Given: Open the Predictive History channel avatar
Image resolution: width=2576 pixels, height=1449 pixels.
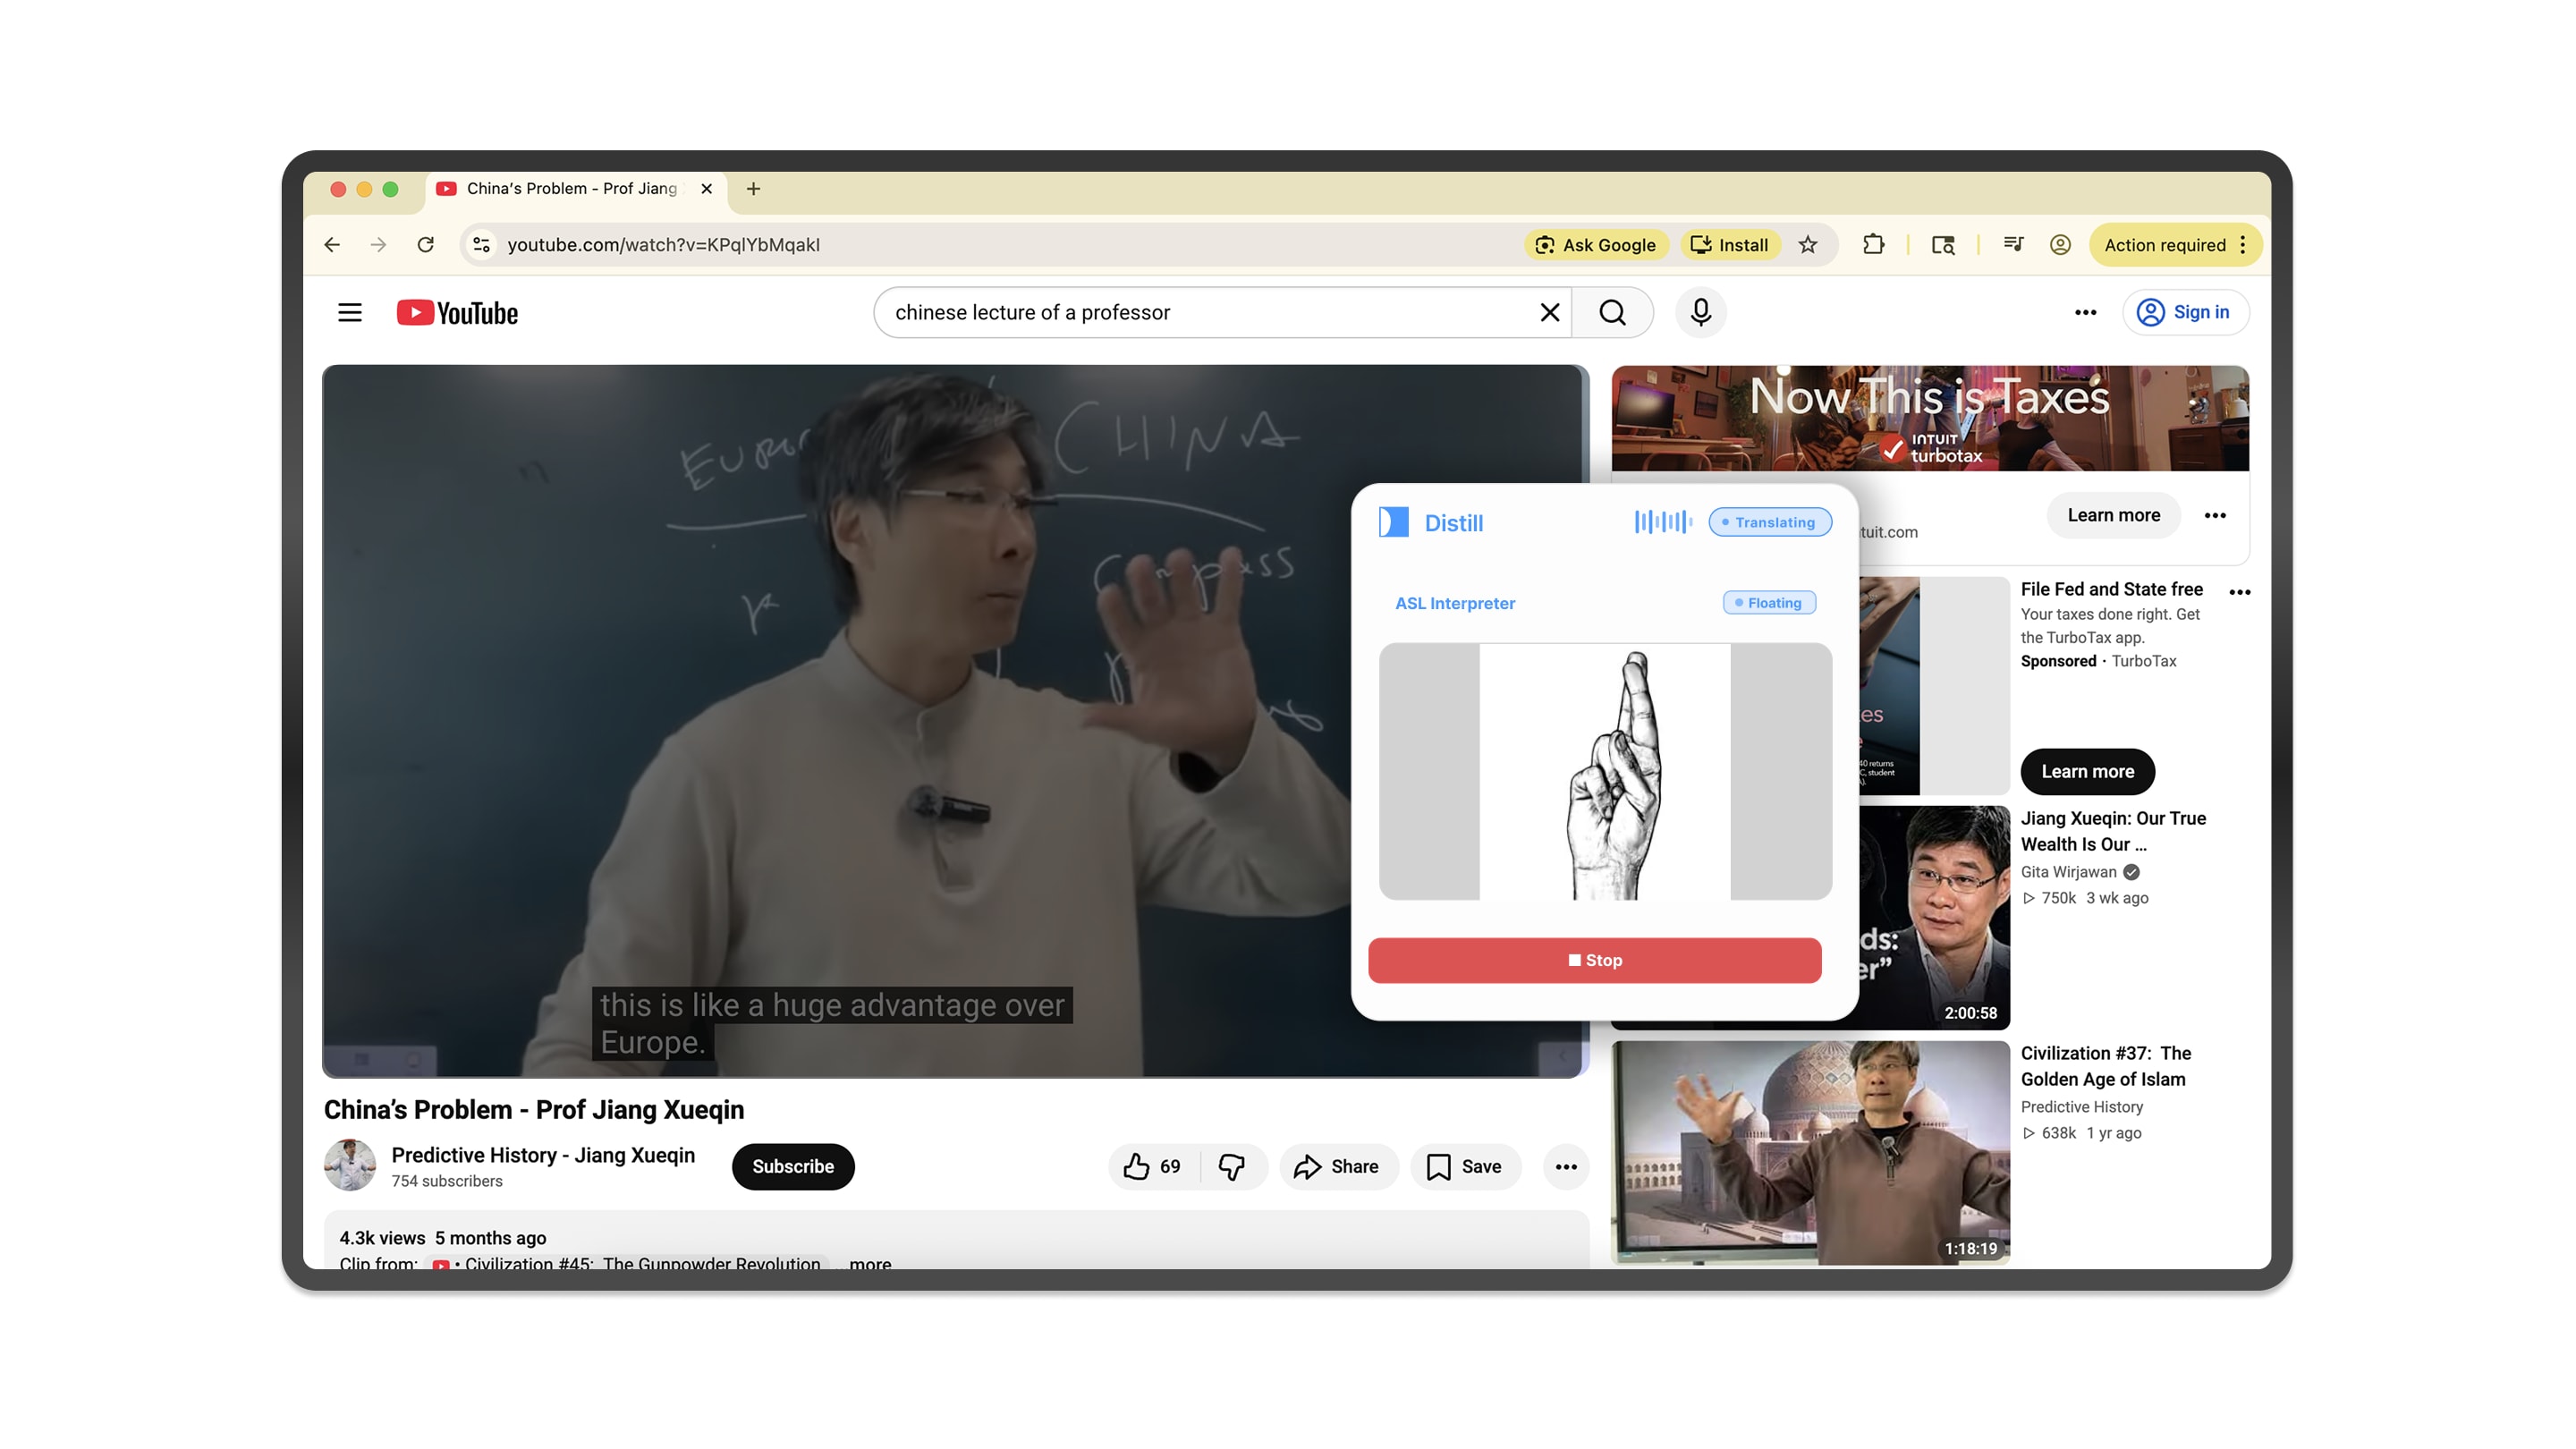Looking at the screenshot, I should pos(350,1165).
